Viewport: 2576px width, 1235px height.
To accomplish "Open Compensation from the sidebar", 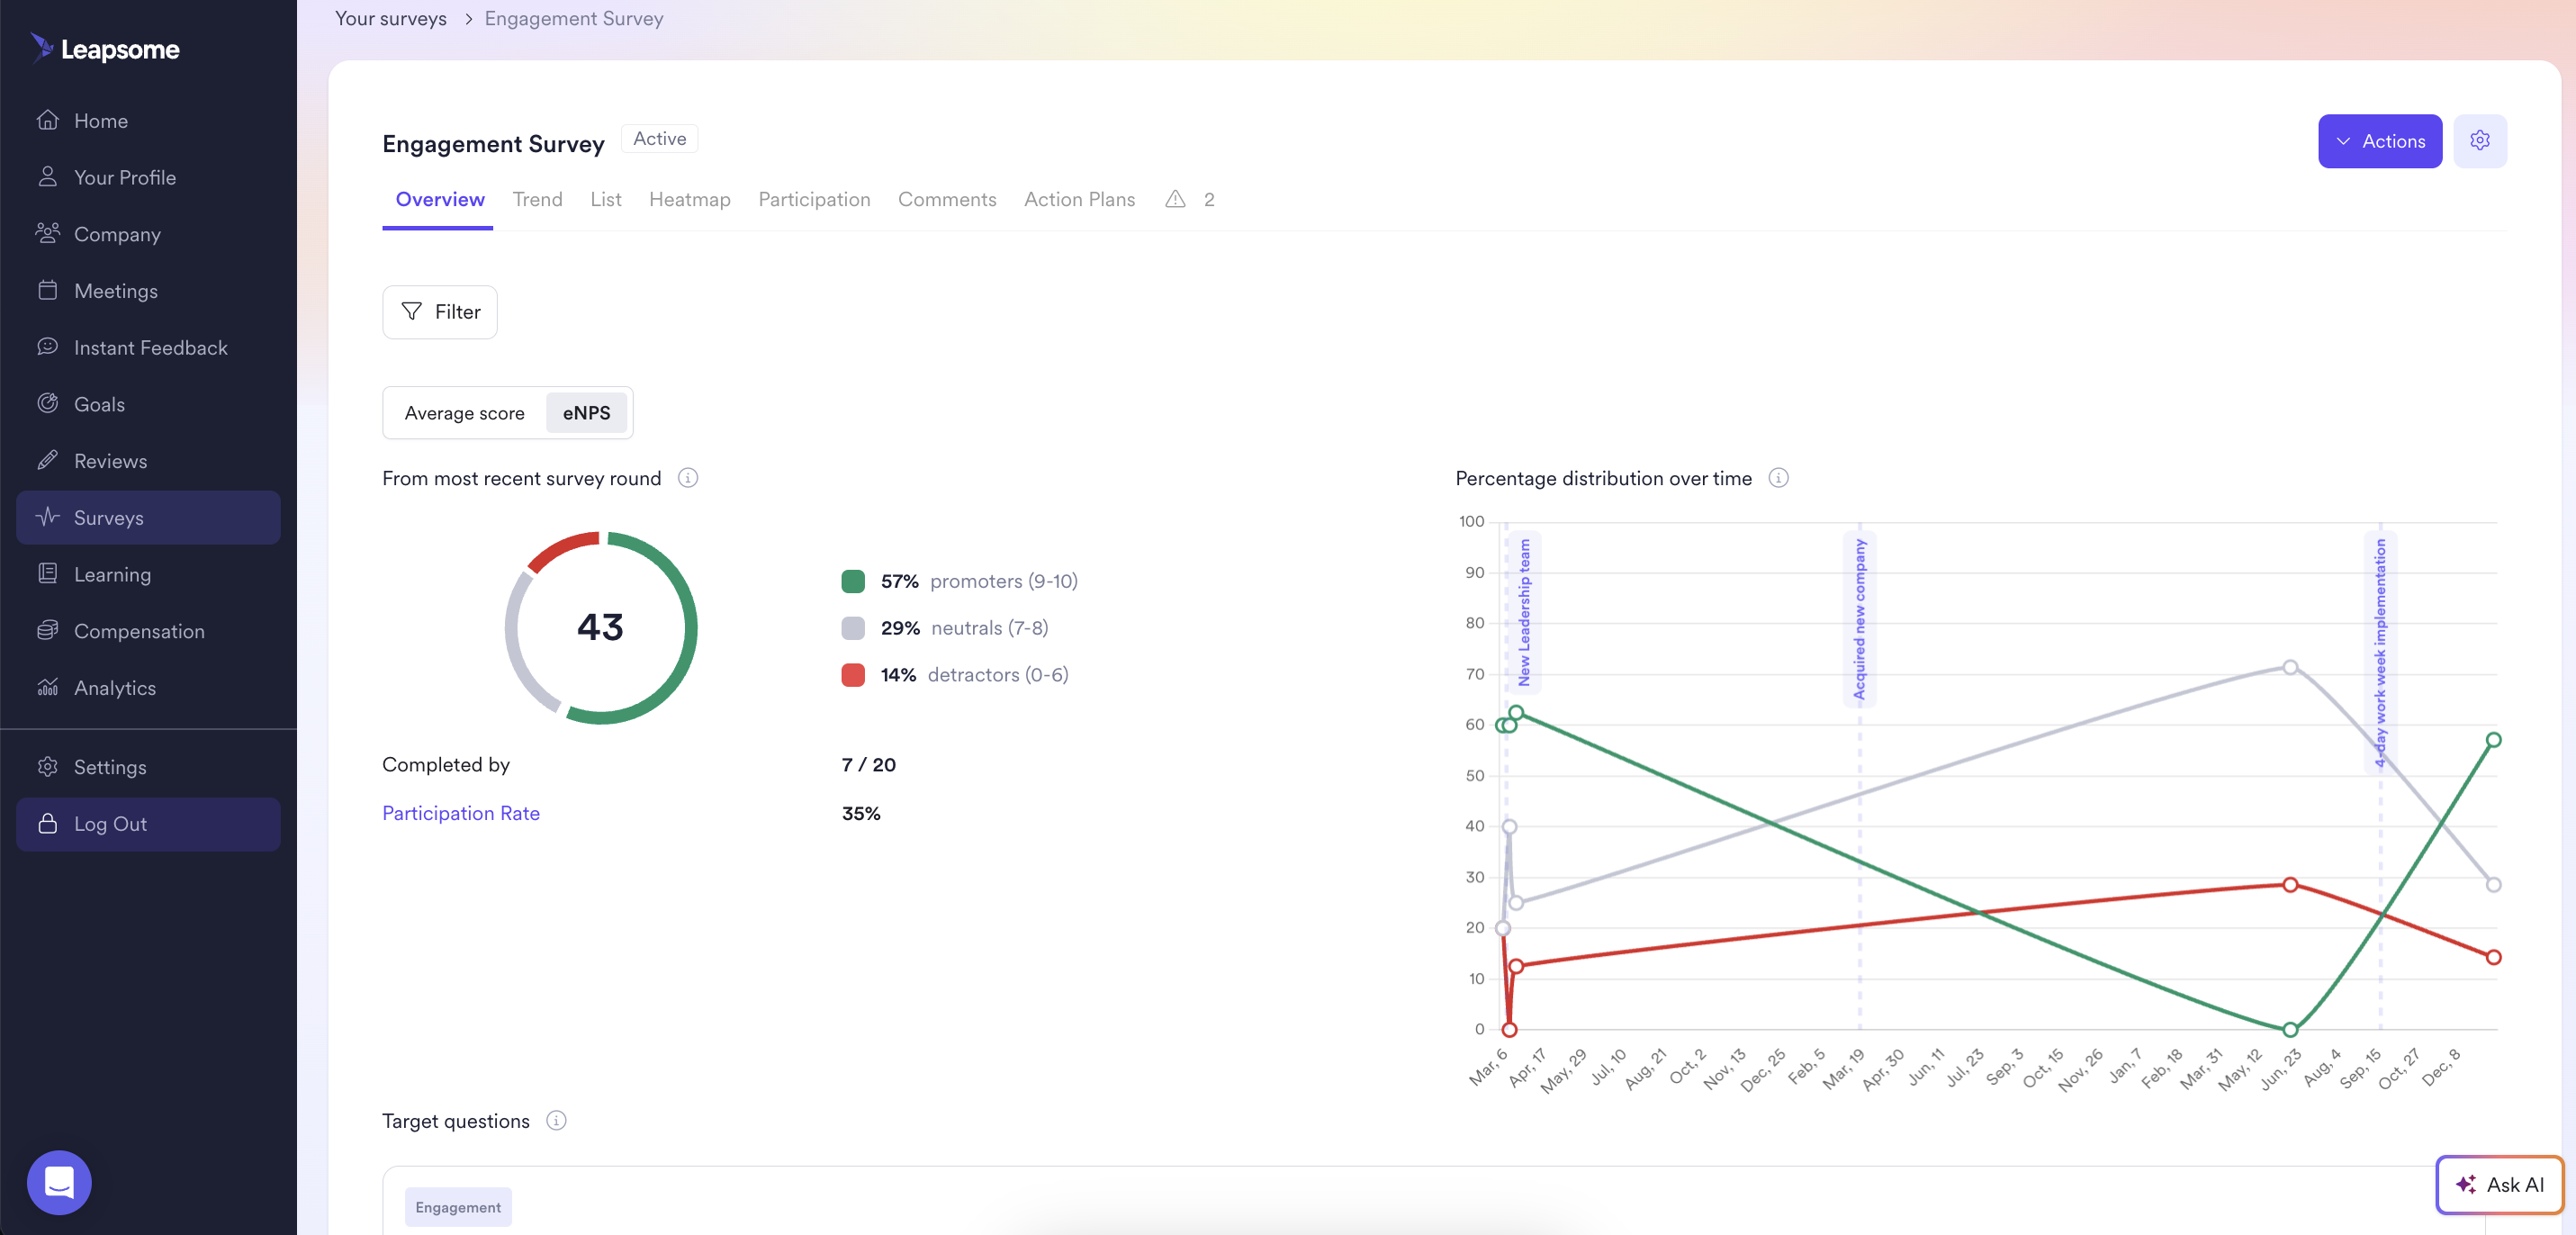I will coord(139,631).
